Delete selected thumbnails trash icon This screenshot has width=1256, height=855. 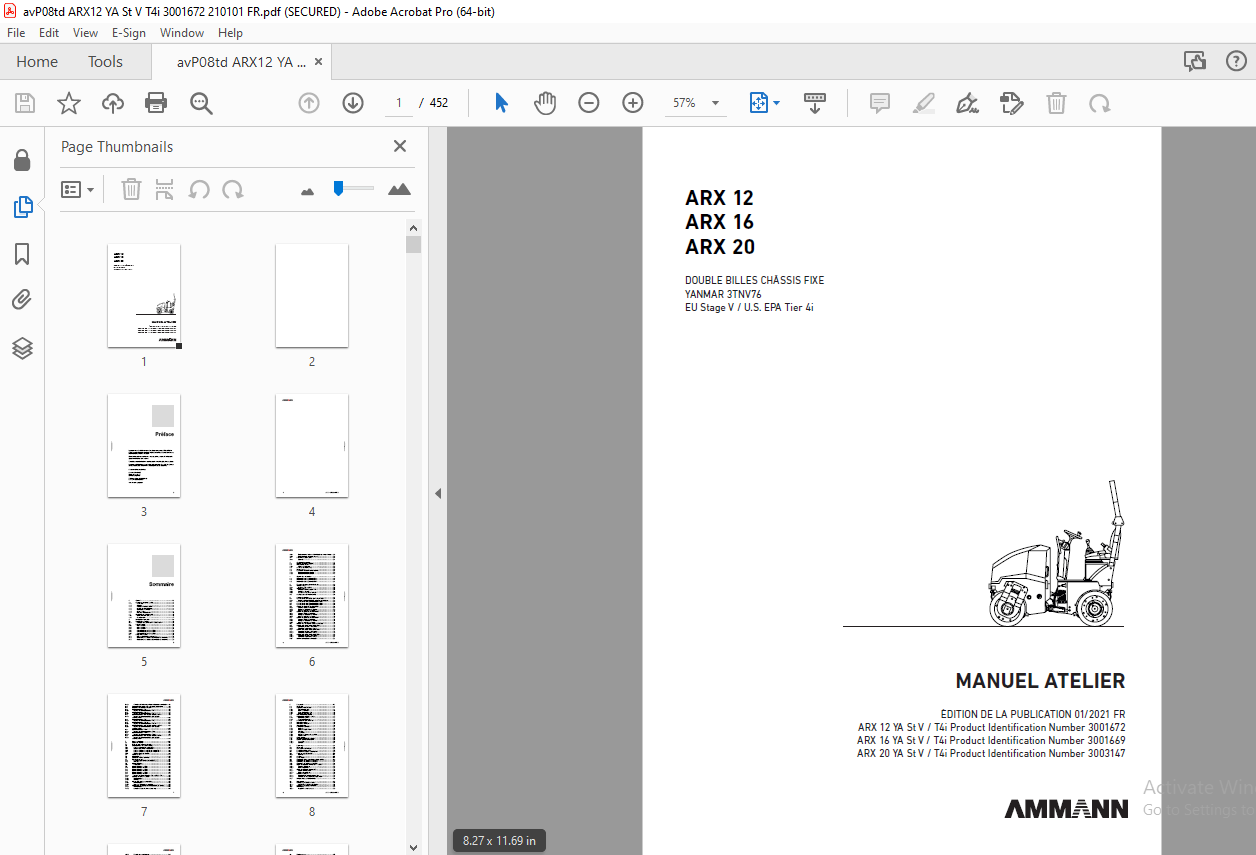tap(131, 189)
